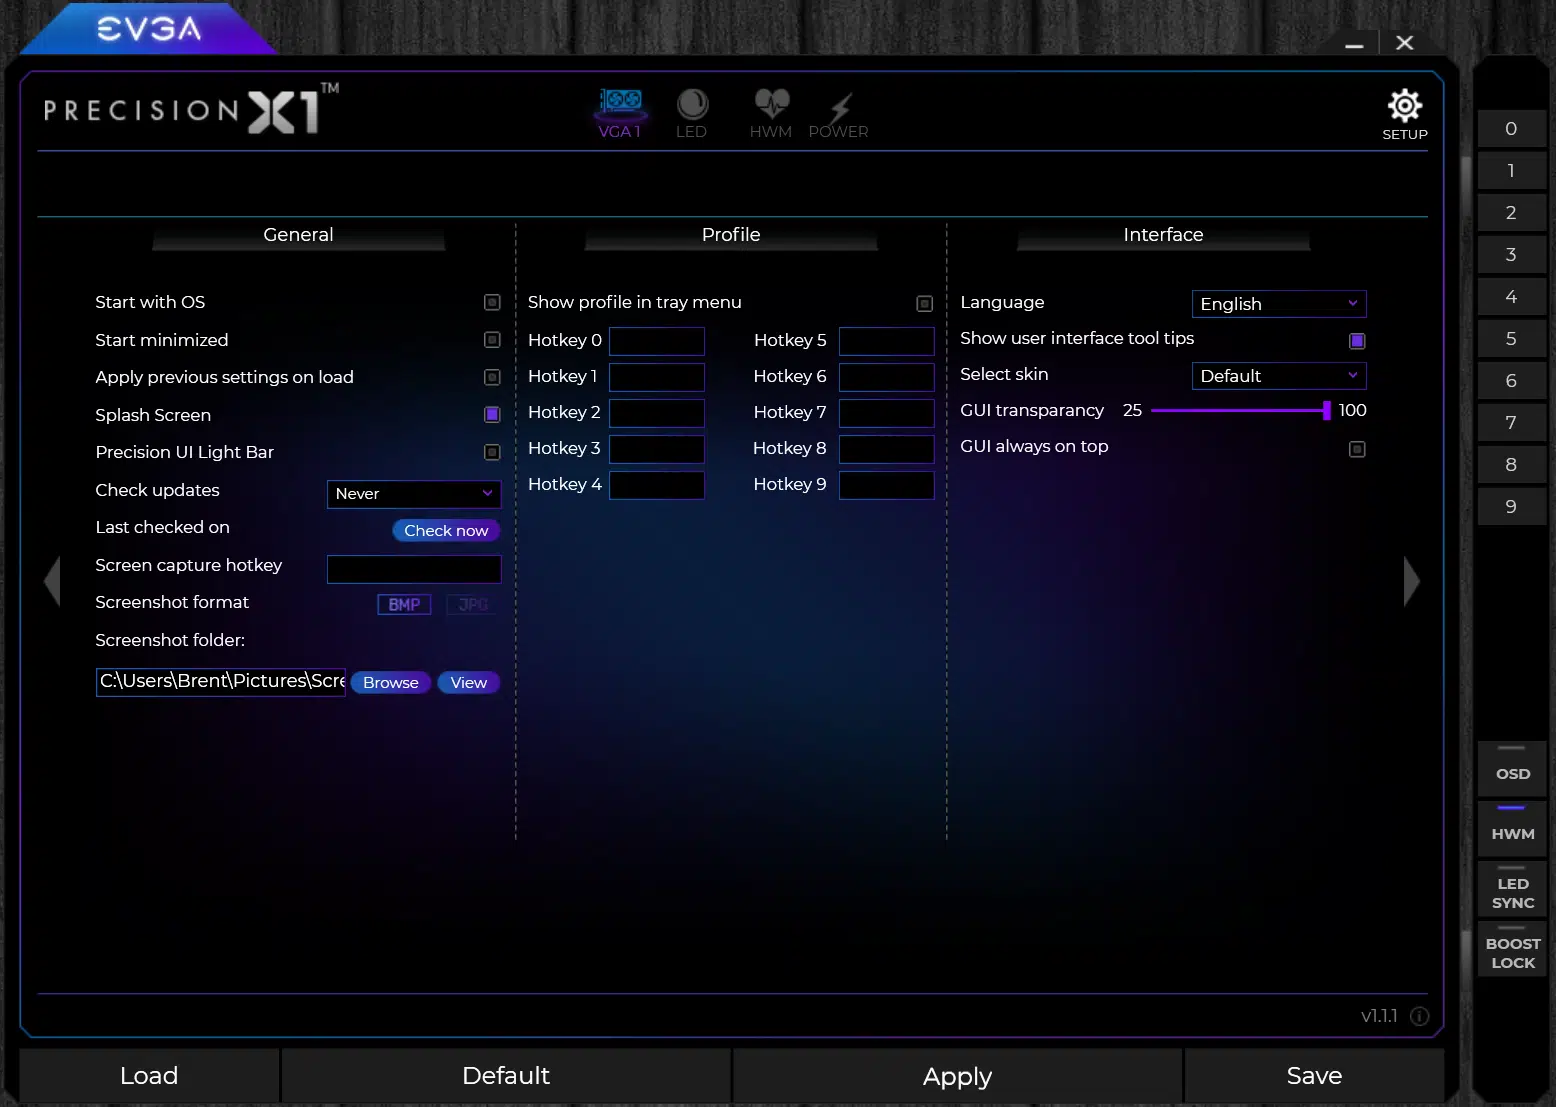Click the Apply button
1556x1107 pixels.
pos(957,1076)
